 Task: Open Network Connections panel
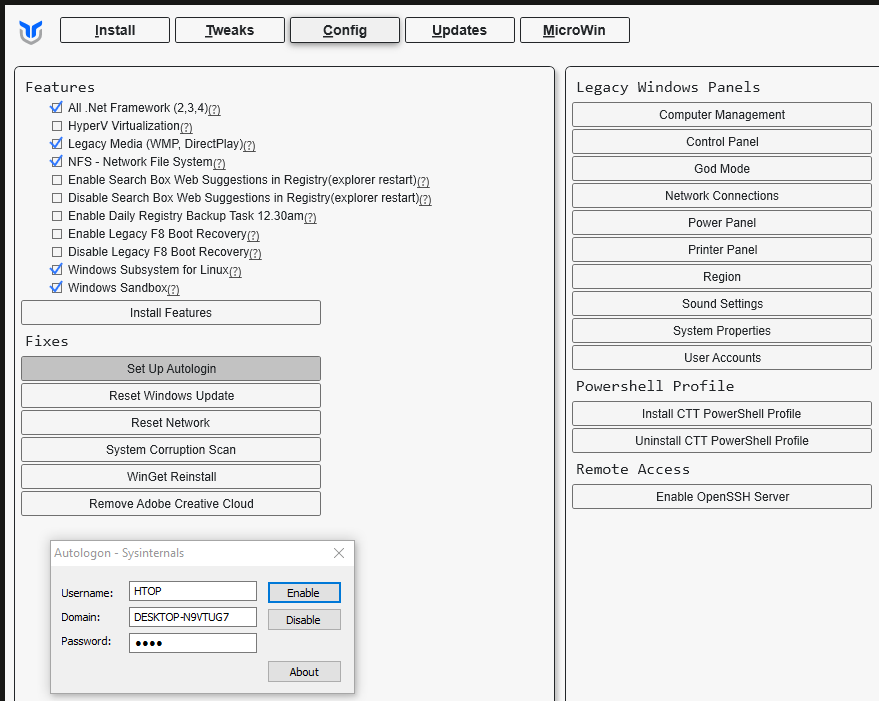click(722, 195)
